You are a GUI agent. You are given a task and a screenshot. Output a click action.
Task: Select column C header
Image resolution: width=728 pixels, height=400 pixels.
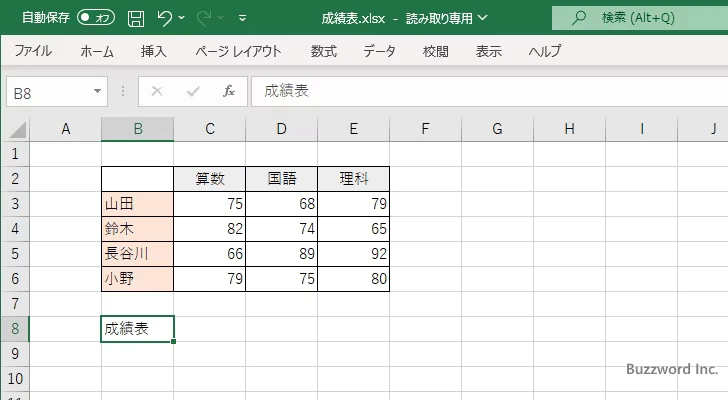click(210, 129)
